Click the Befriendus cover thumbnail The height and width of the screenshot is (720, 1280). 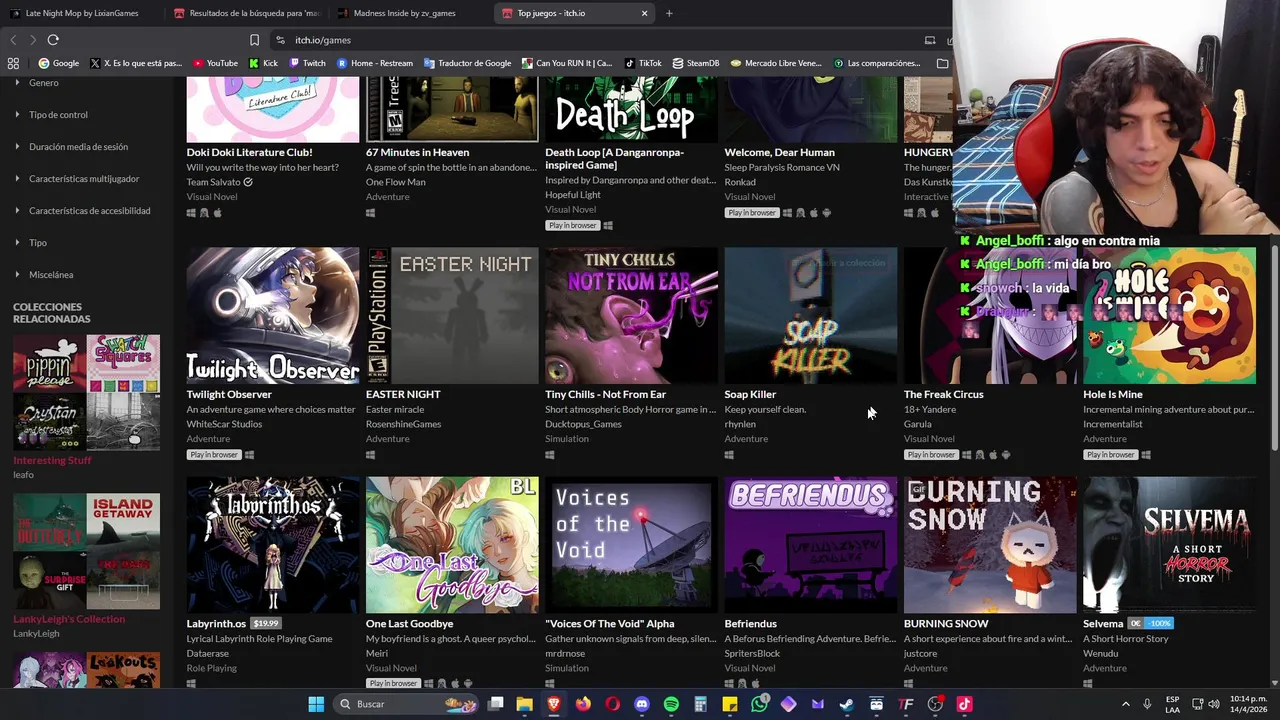811,545
